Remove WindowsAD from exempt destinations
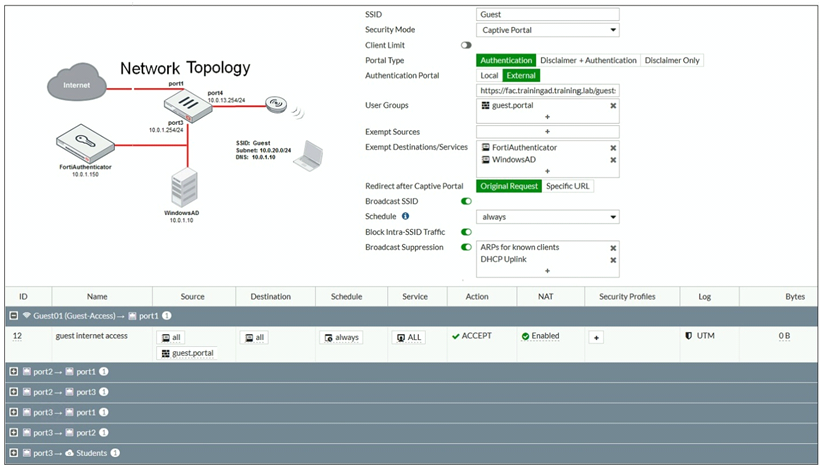The height and width of the screenshot is (467, 821). 612,160
